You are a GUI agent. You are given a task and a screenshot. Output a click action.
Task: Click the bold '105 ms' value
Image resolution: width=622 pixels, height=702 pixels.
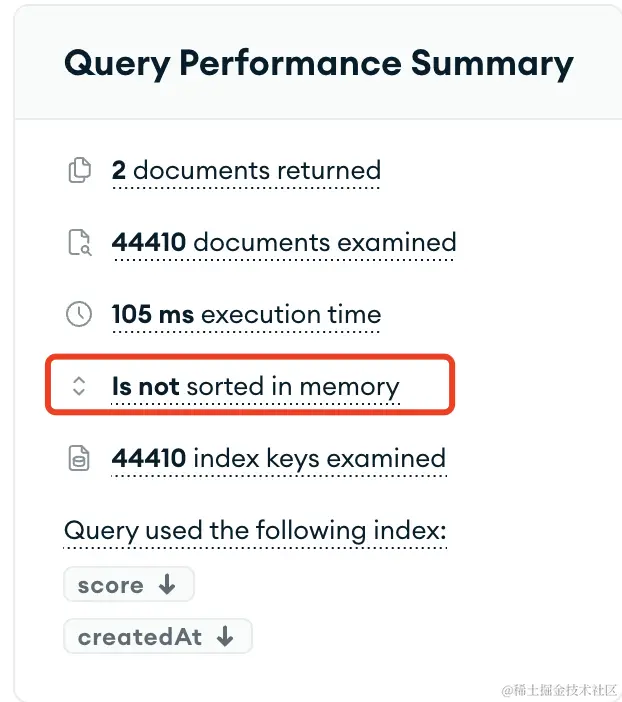click(153, 314)
